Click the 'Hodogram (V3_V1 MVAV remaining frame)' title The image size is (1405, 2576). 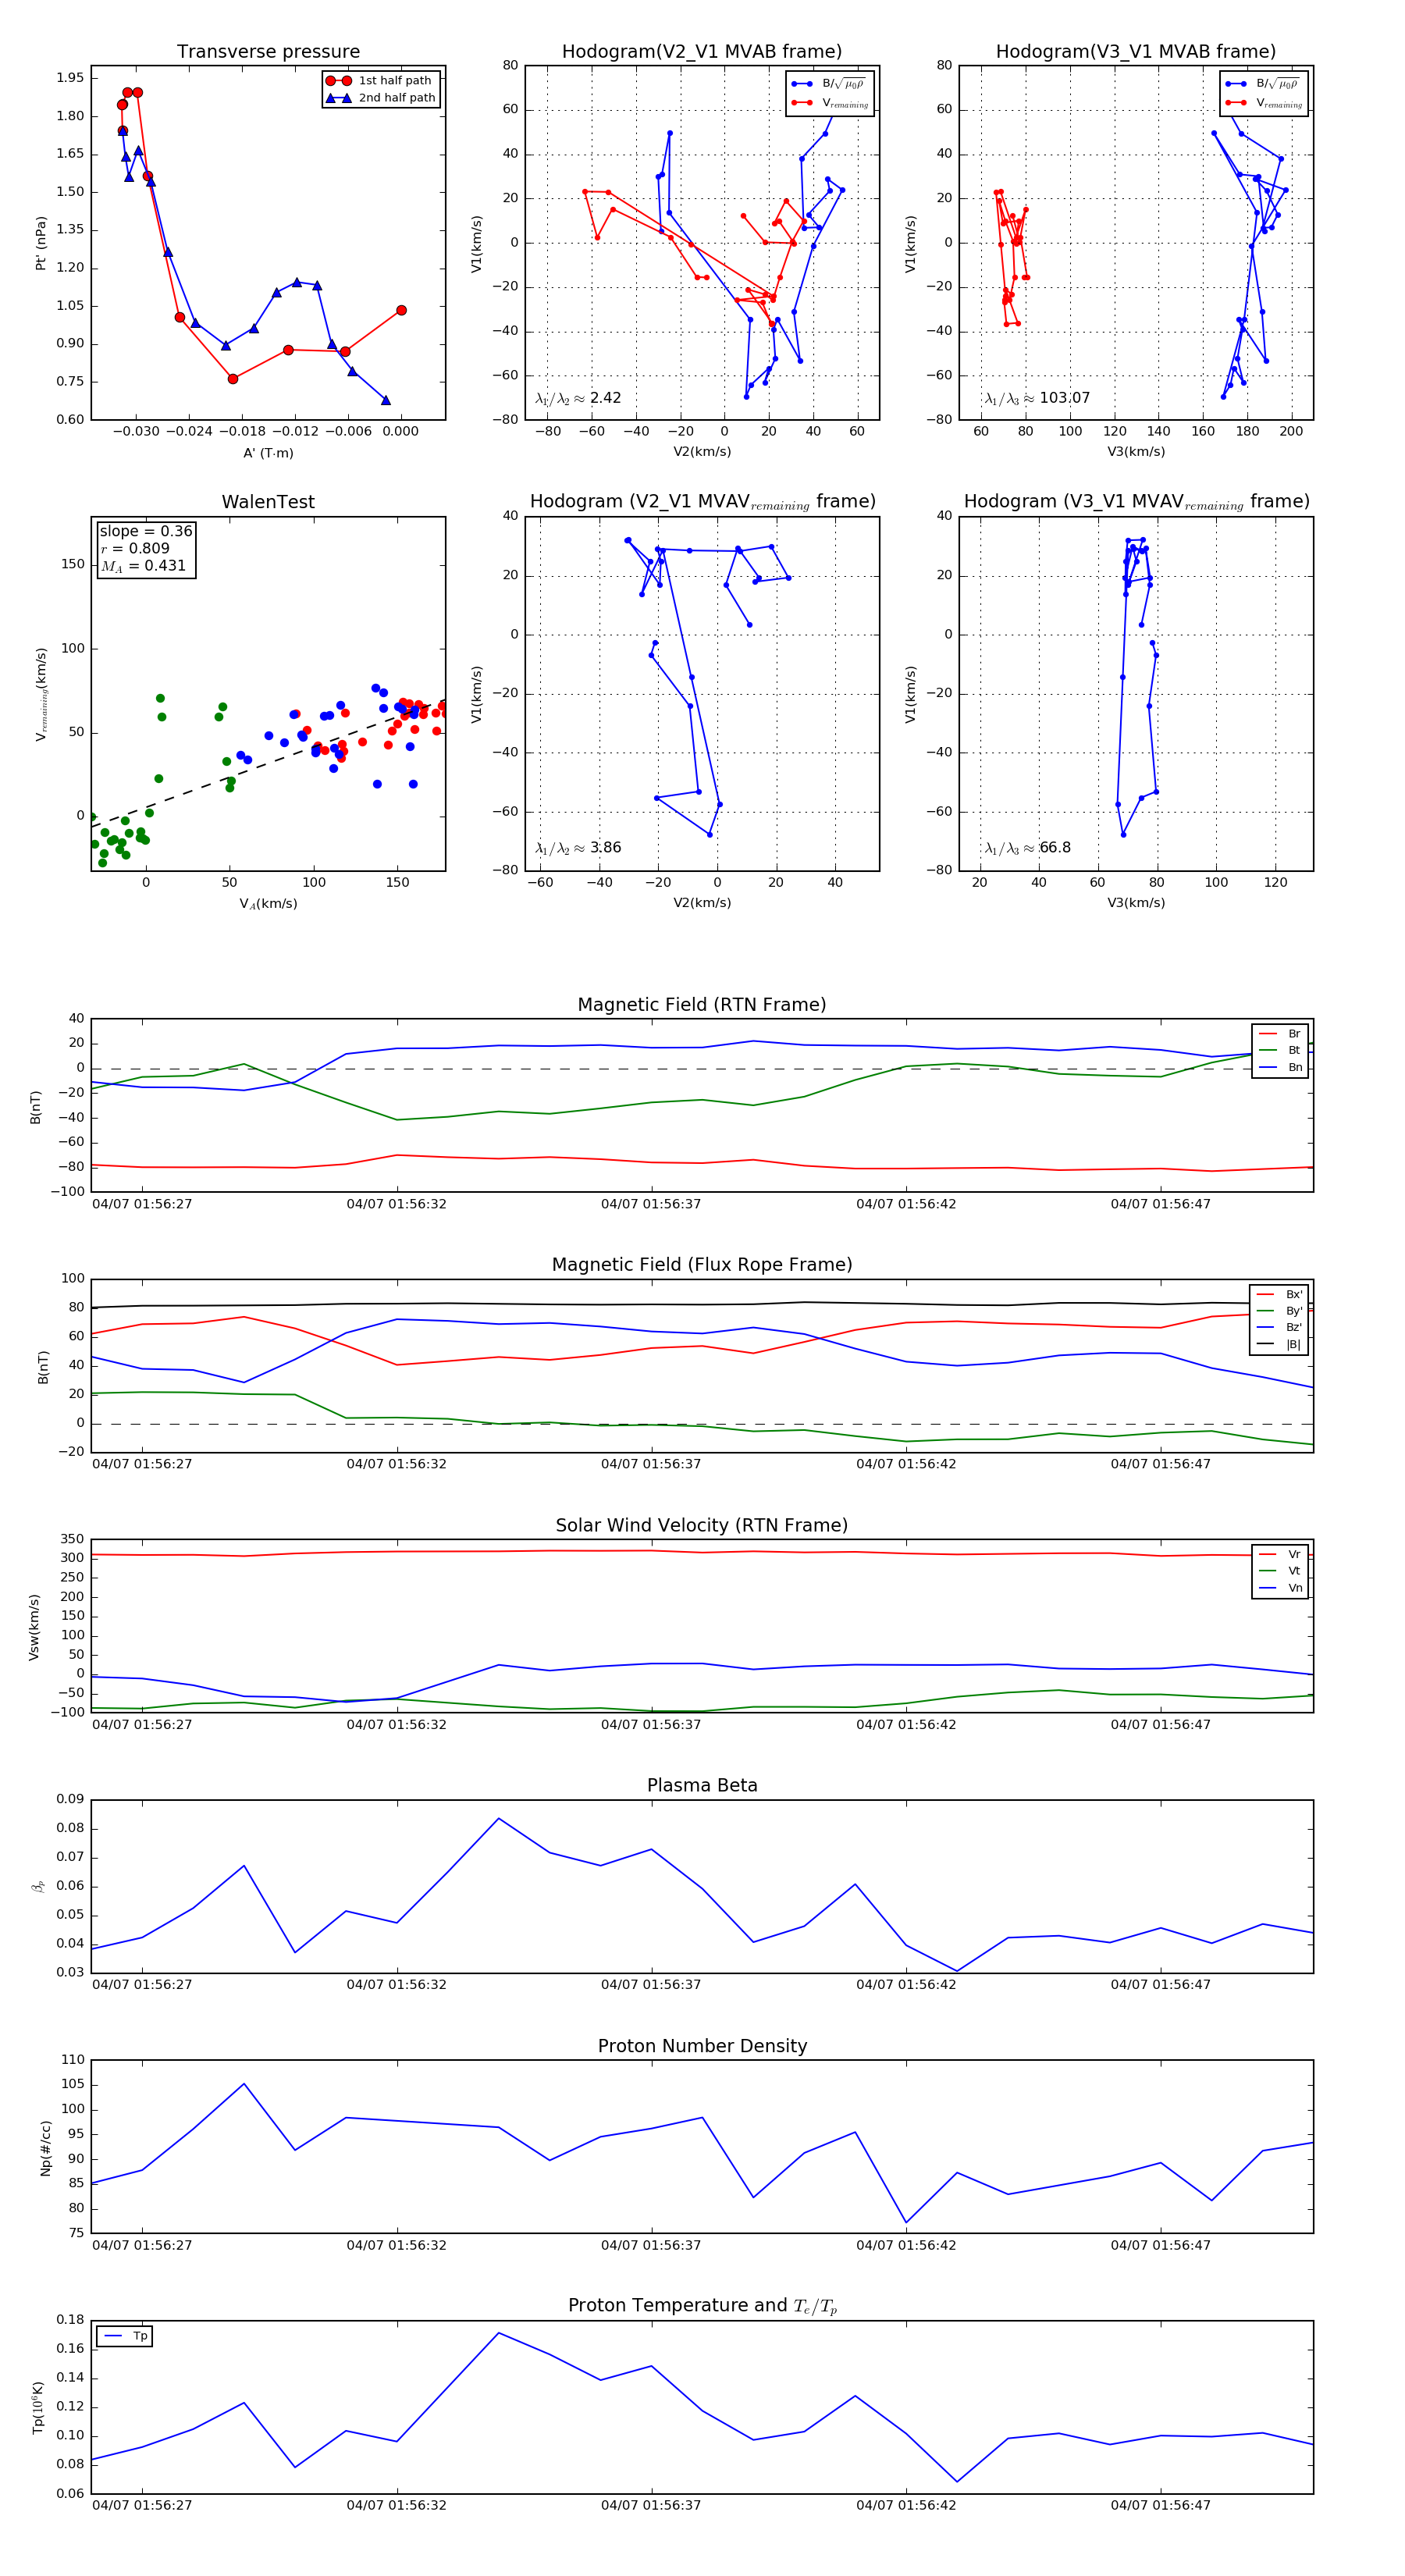[1136, 502]
